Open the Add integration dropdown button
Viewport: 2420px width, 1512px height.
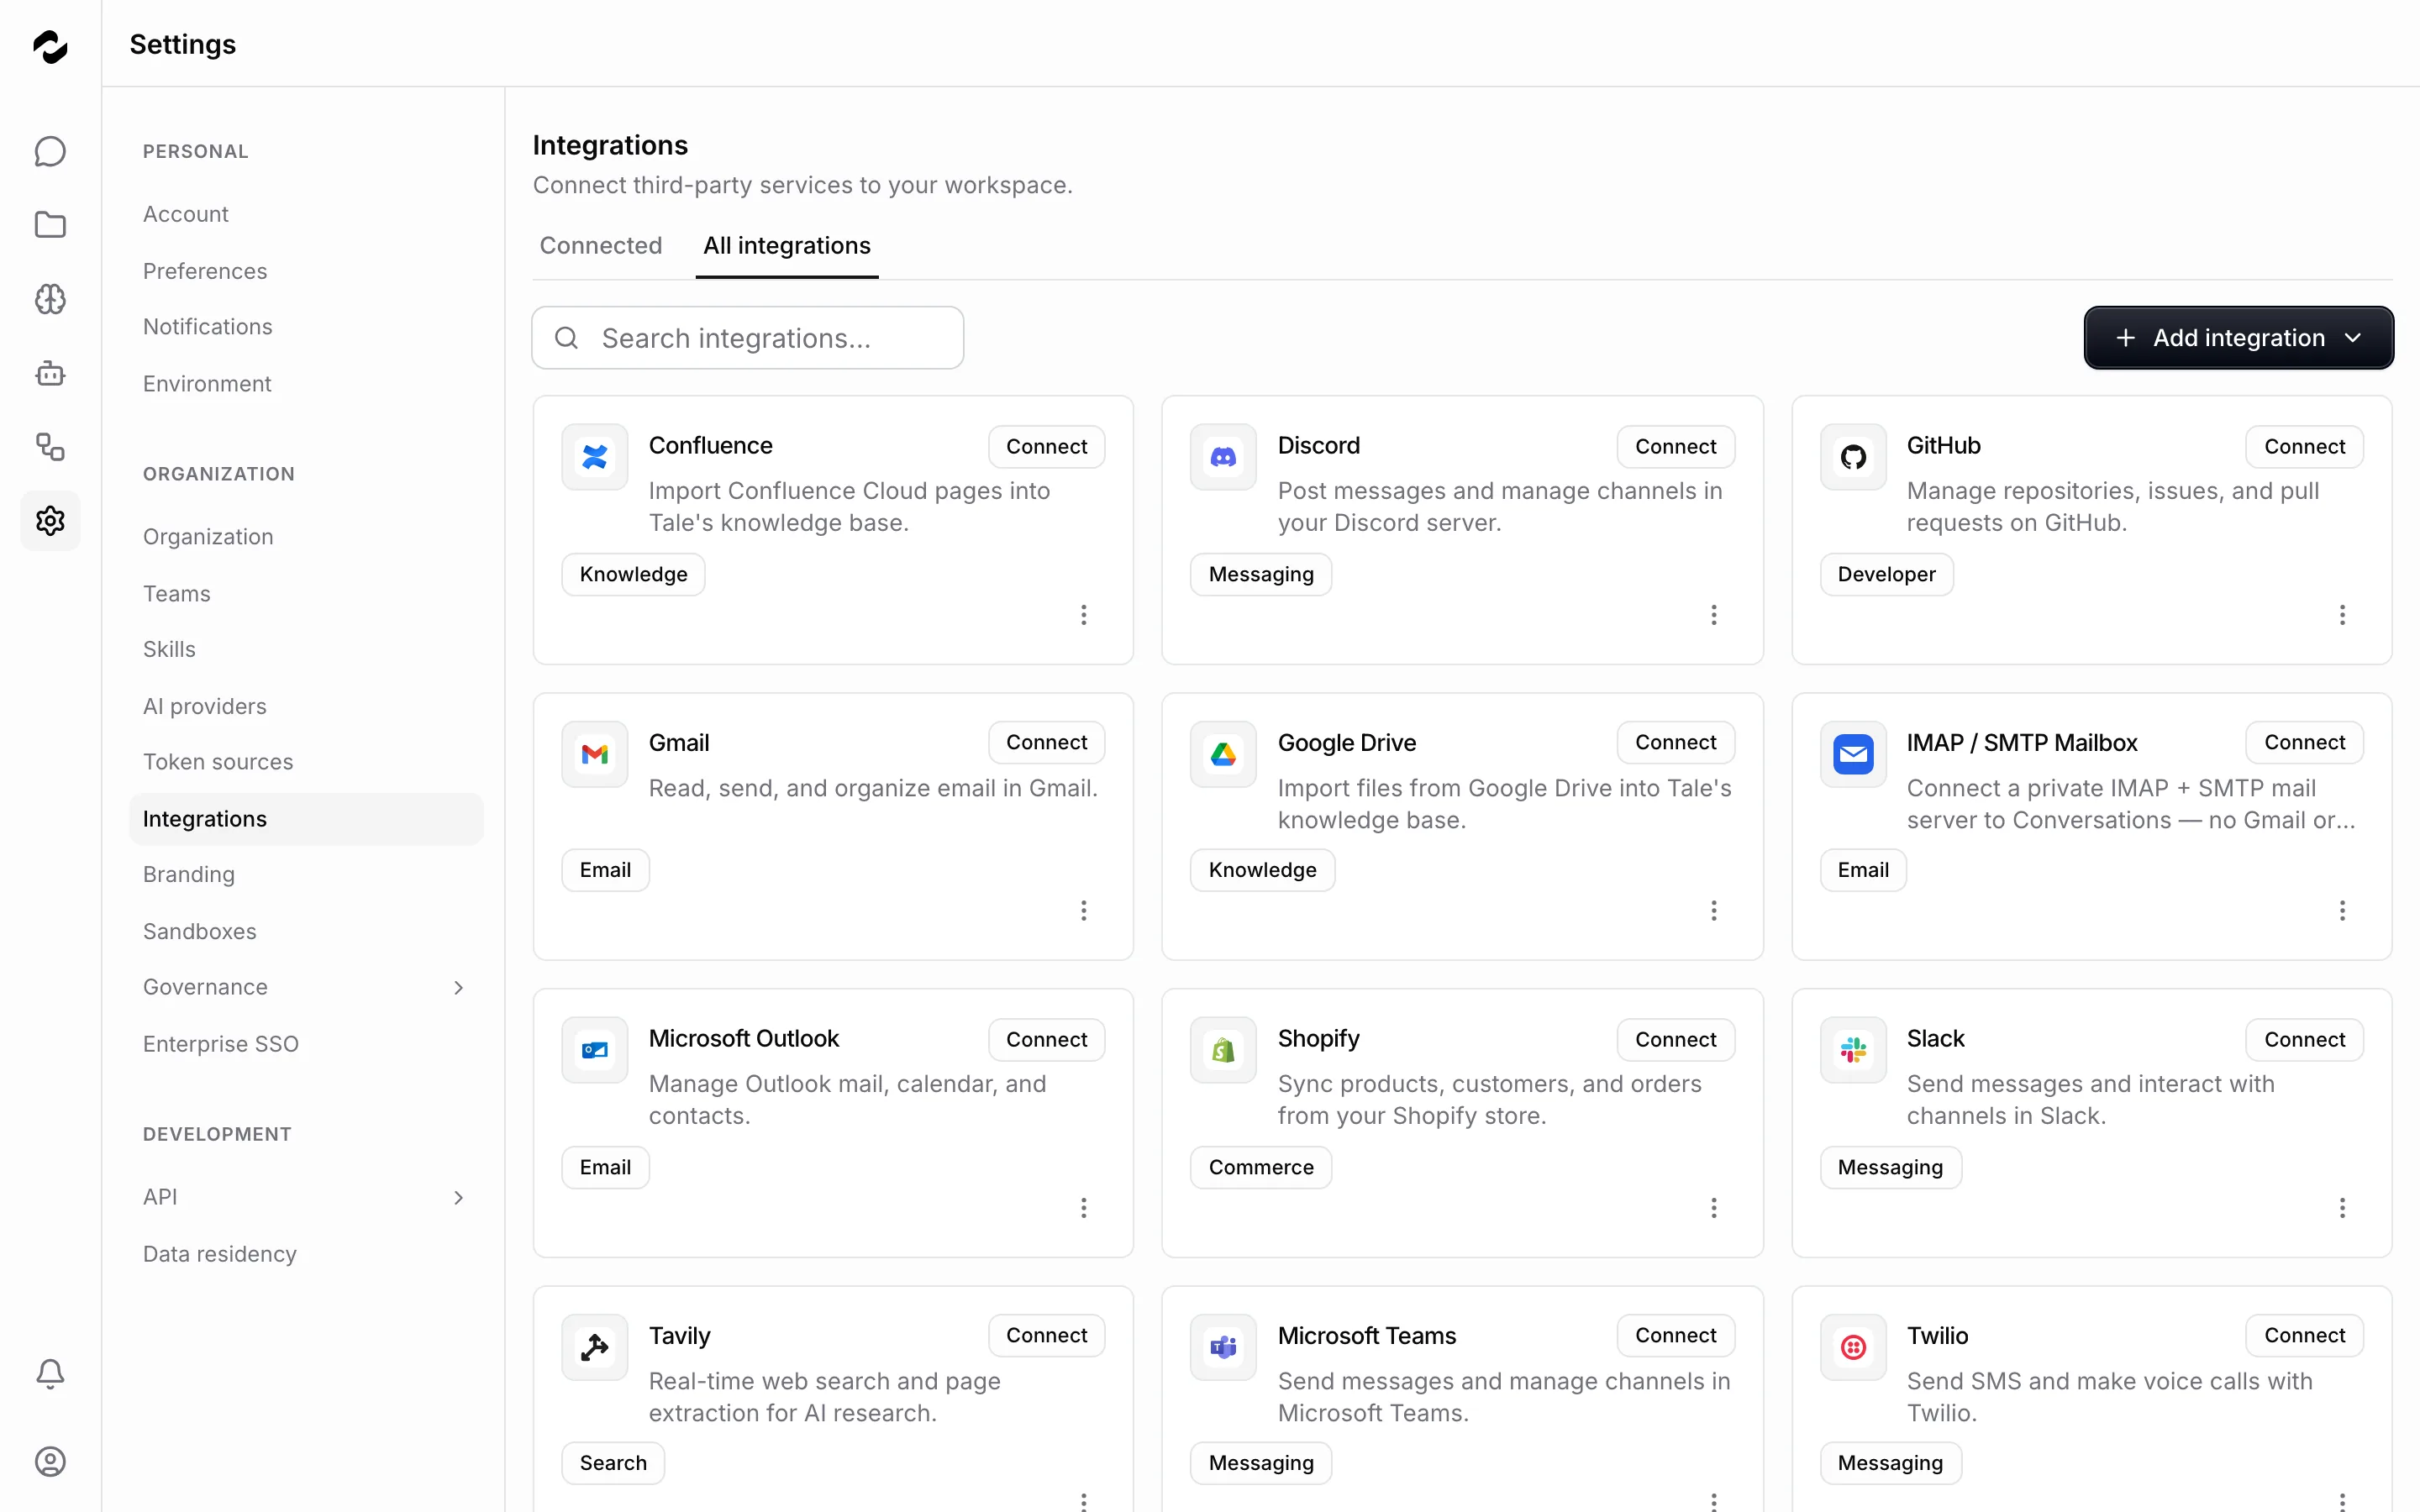pos(2238,338)
